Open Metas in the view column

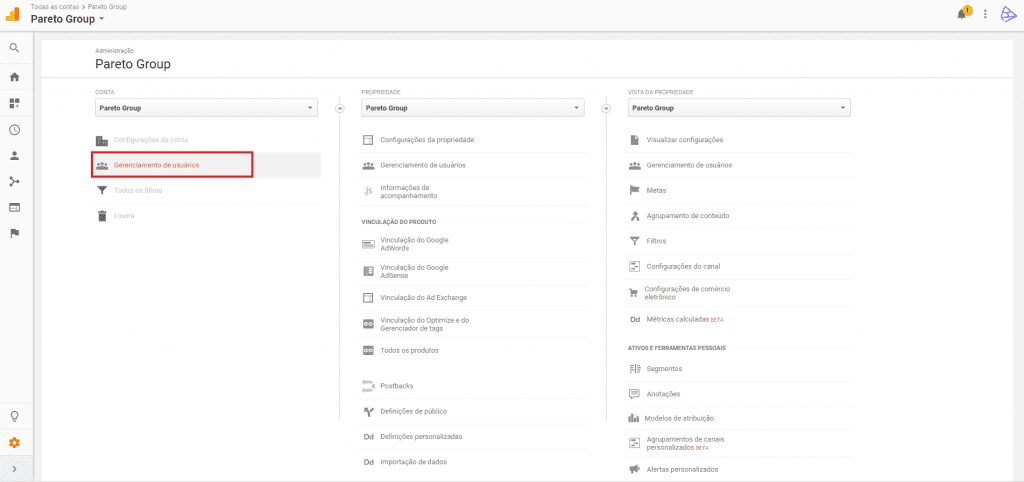click(x=656, y=190)
